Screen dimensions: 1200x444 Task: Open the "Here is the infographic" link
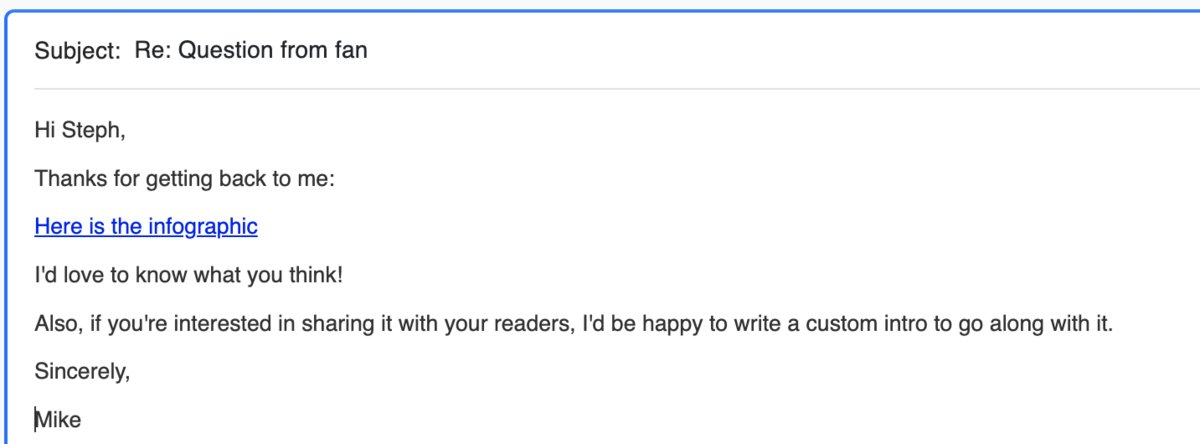(146, 227)
